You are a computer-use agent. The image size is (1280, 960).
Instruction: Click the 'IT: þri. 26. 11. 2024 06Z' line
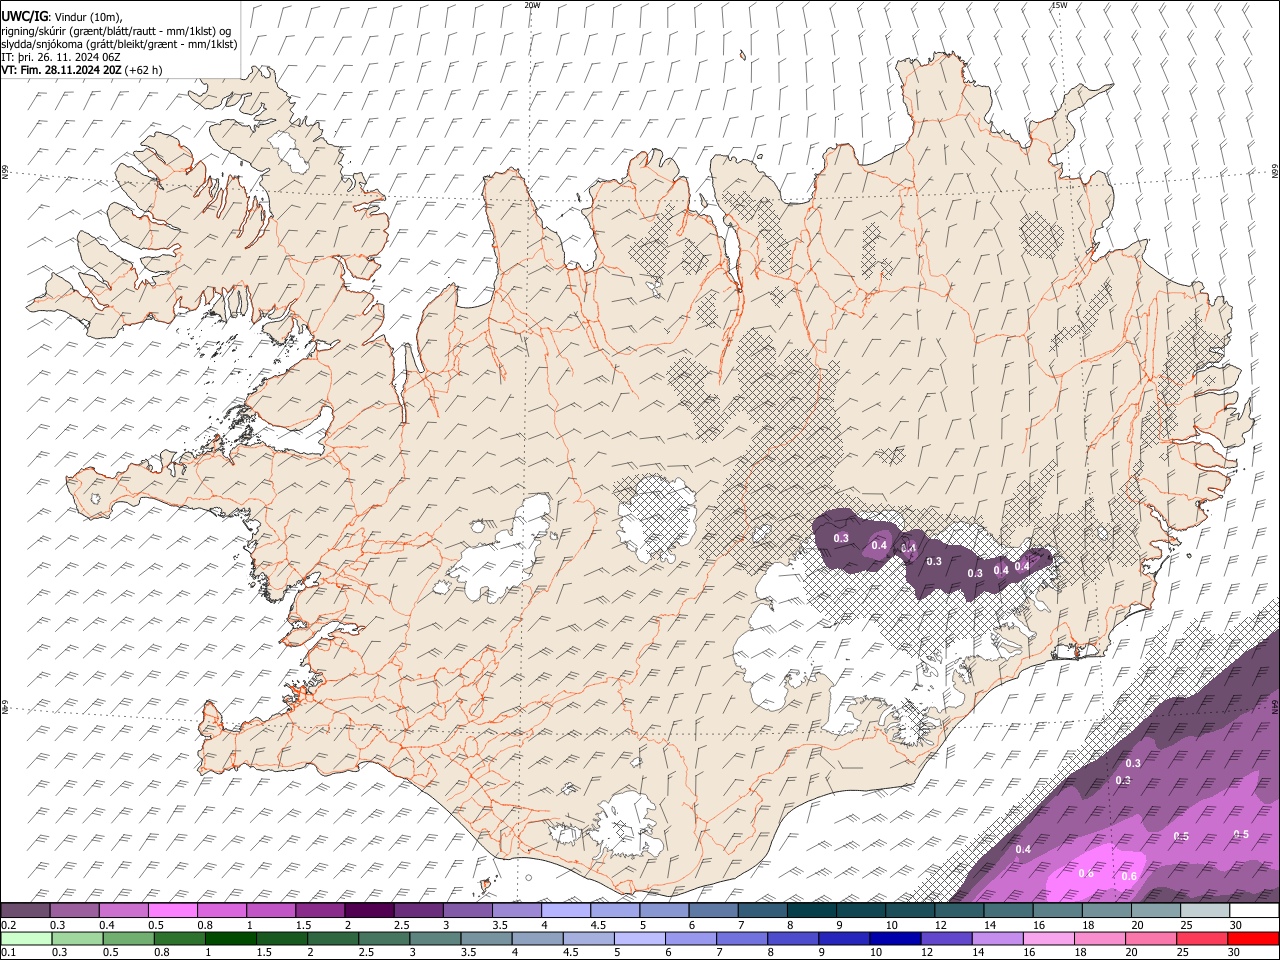(x=60, y=57)
